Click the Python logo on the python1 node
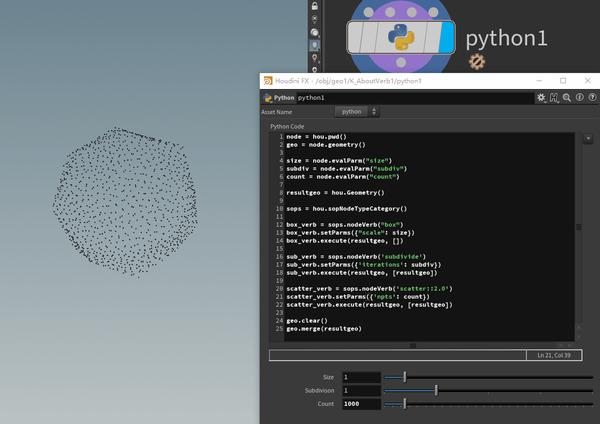This screenshot has height=424, width=600. coord(400,37)
